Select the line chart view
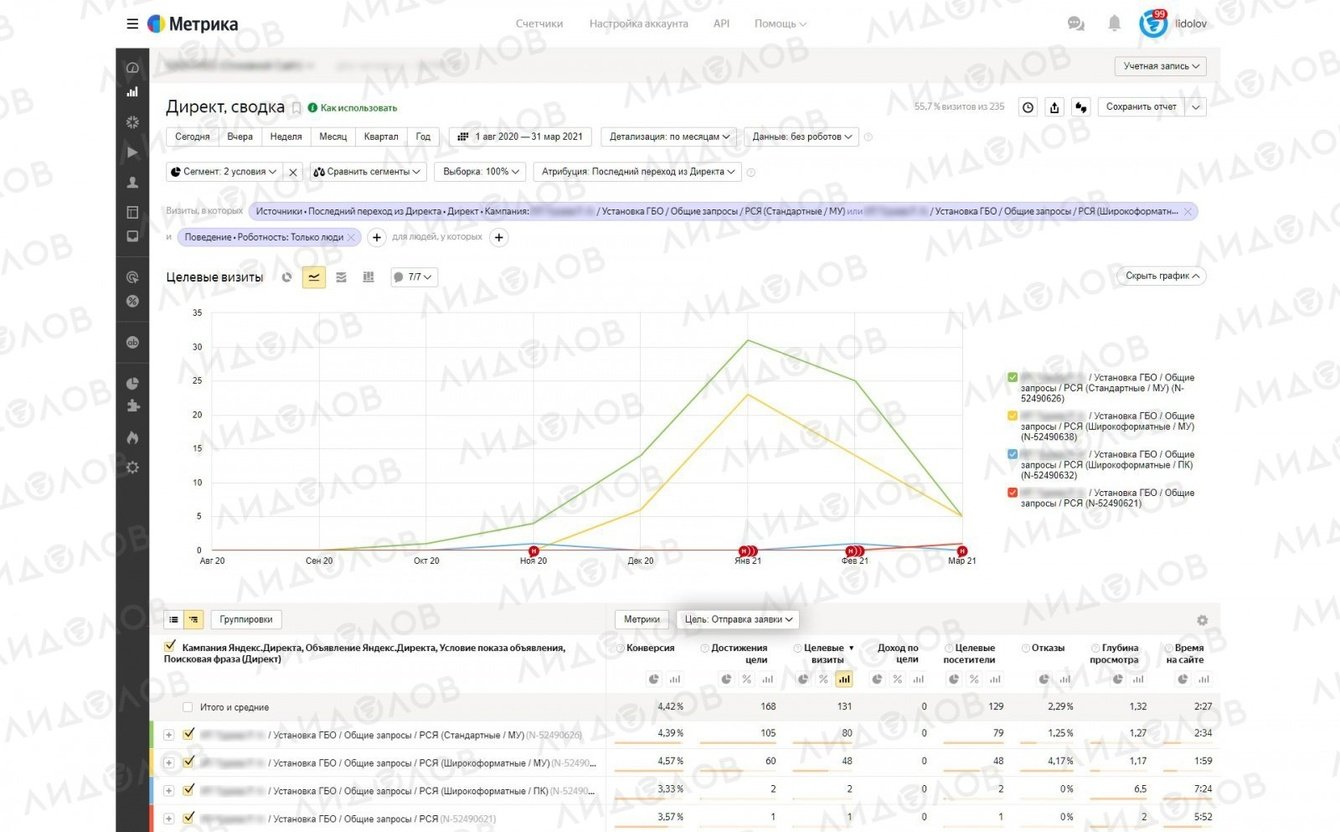The height and width of the screenshot is (832, 1340). coord(314,277)
